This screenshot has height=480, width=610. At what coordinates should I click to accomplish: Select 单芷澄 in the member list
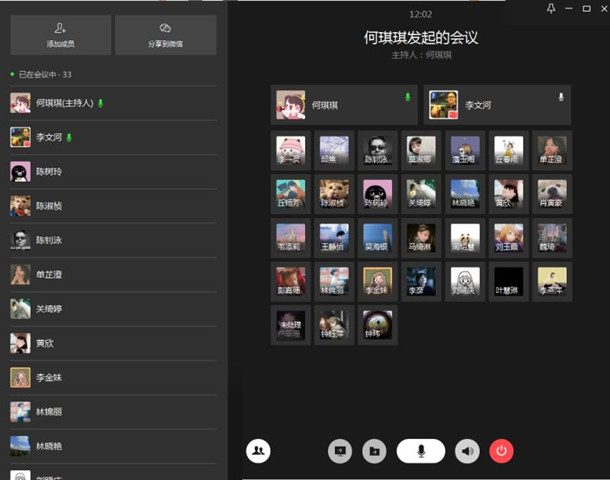click(x=50, y=275)
